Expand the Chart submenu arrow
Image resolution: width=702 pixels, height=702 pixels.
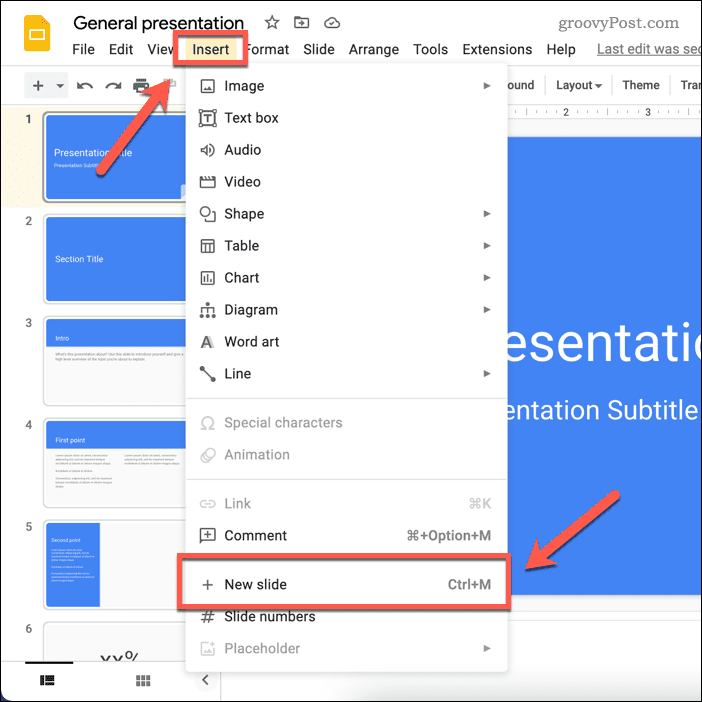(x=487, y=278)
